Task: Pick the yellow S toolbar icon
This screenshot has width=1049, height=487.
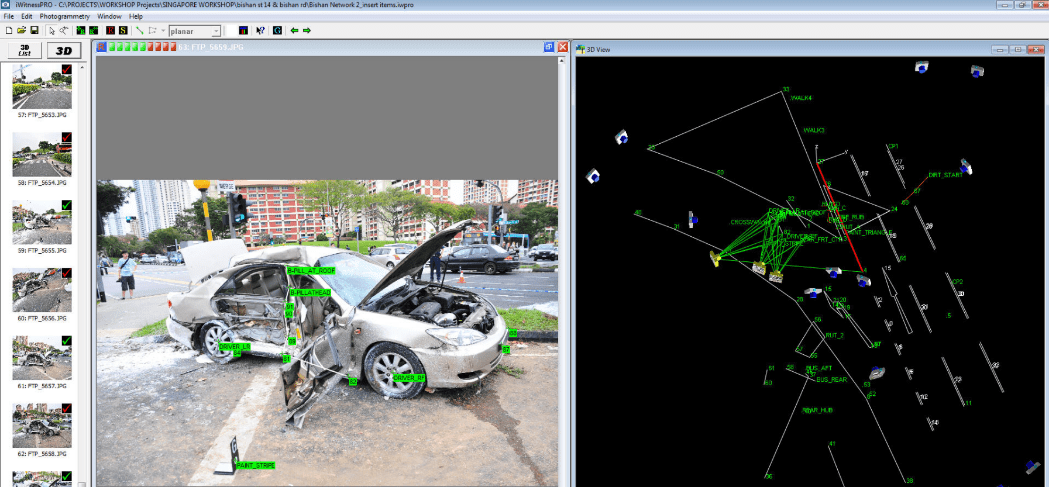Action: click(x=123, y=30)
